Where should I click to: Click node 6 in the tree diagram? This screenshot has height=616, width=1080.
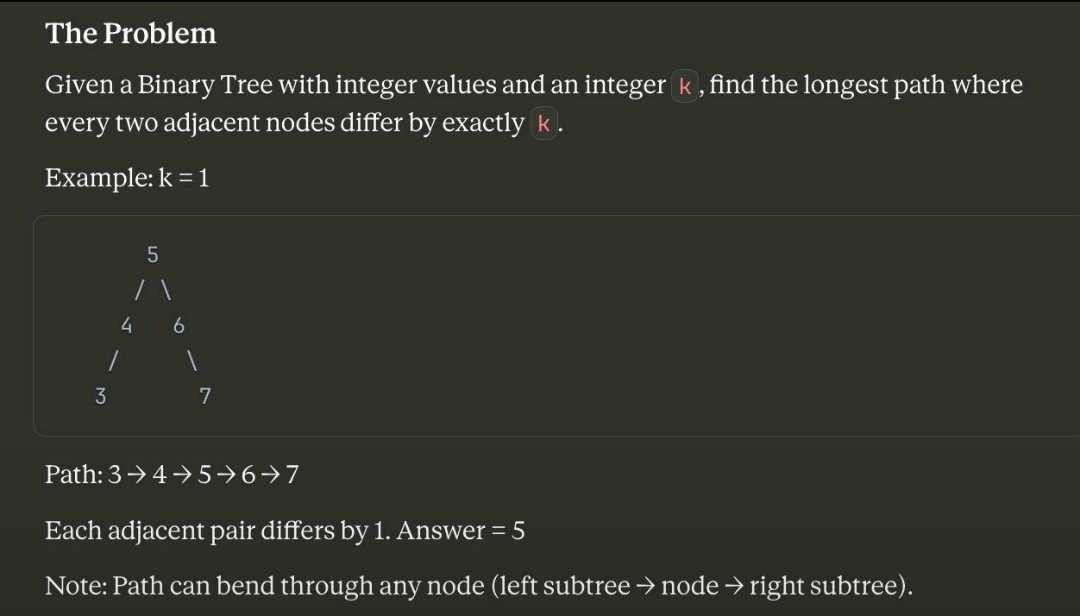coord(179,325)
